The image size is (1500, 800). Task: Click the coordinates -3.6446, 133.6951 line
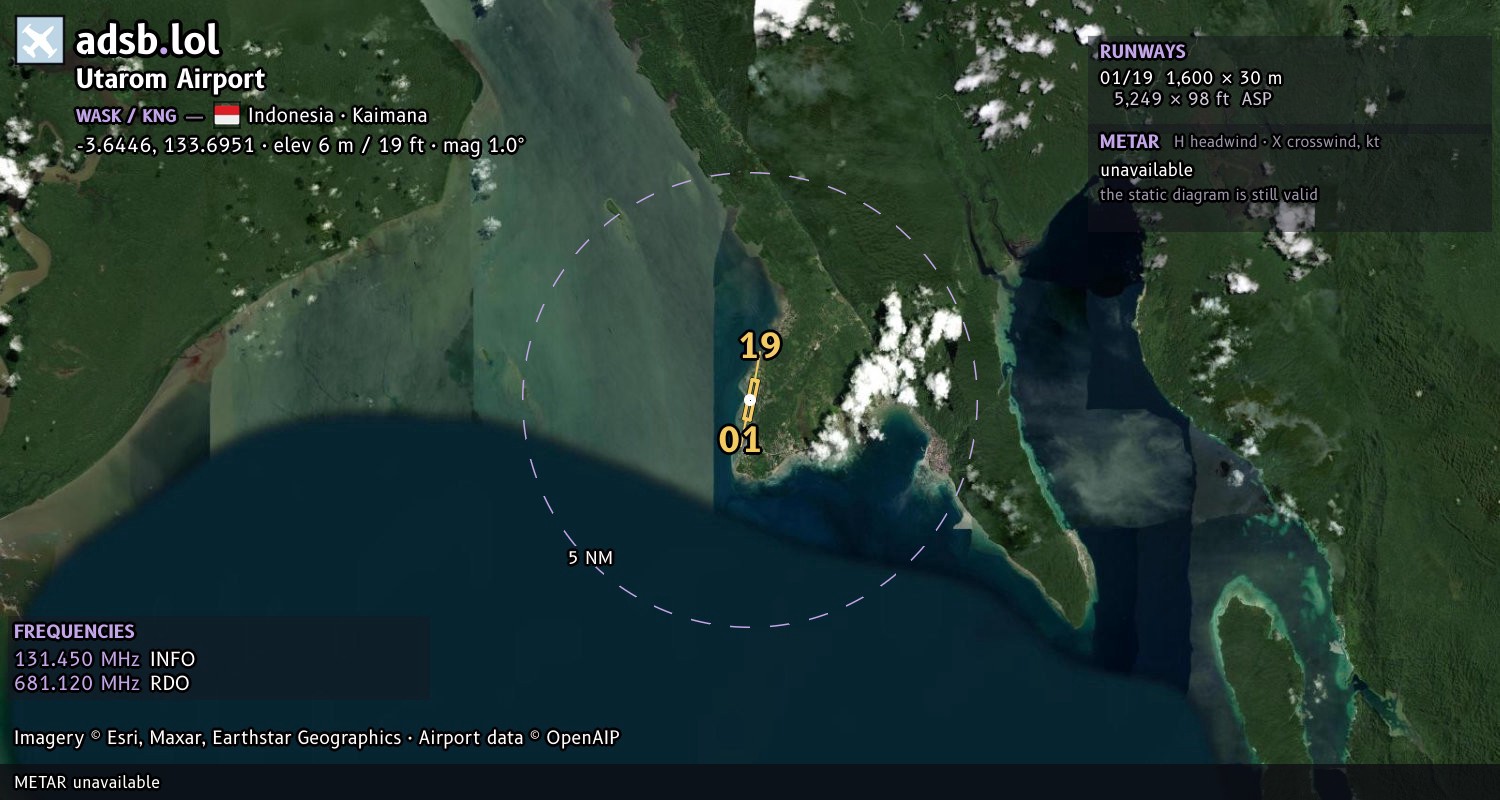(x=300, y=145)
